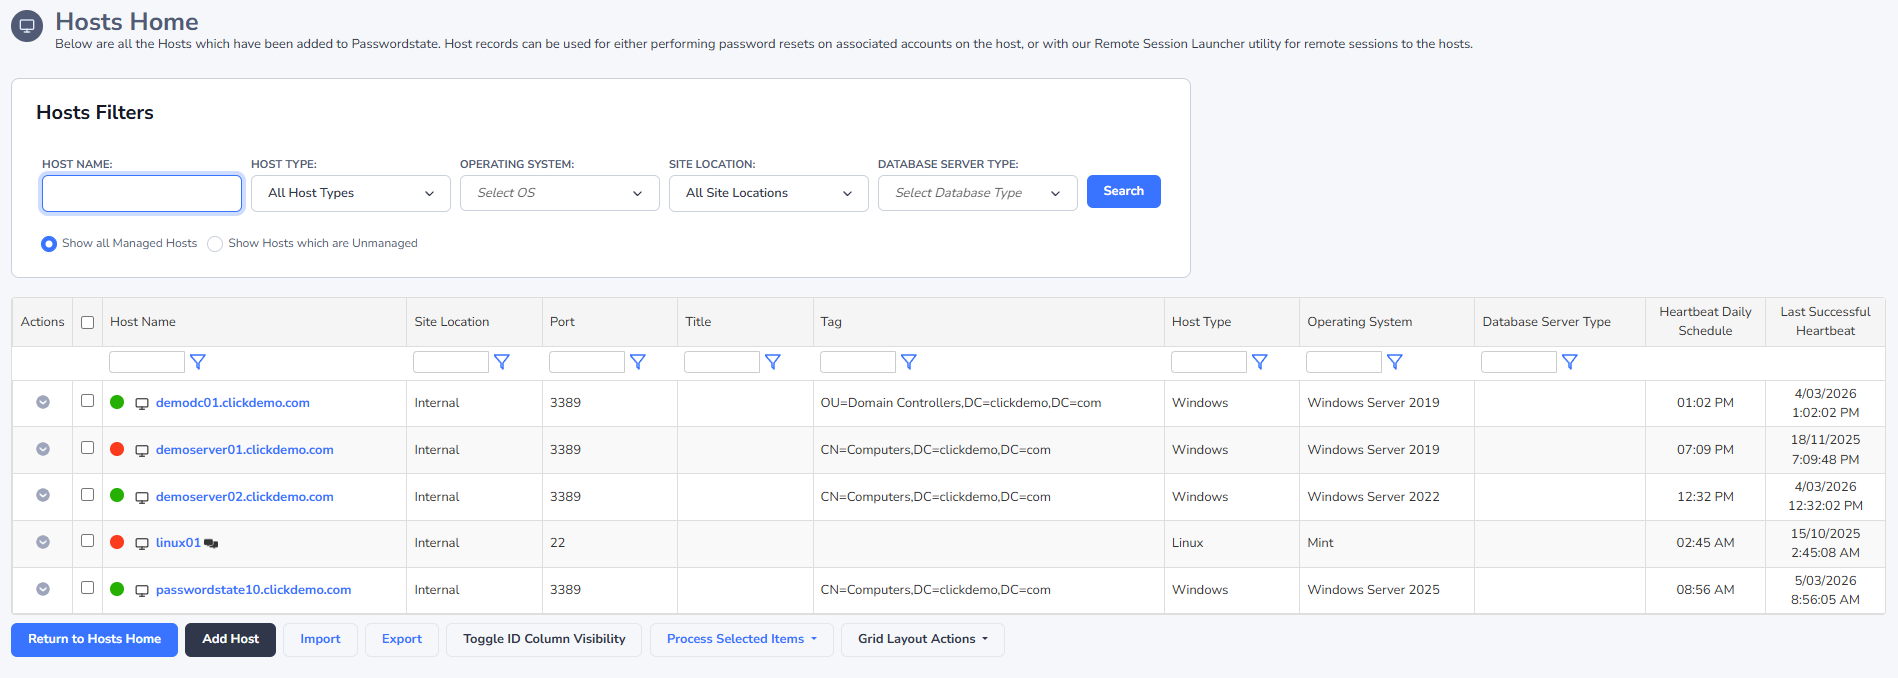Screen dimensions: 1898x678
Task: Tick the checkbox for demoserver02.clickdemo.com
Action: point(88,495)
